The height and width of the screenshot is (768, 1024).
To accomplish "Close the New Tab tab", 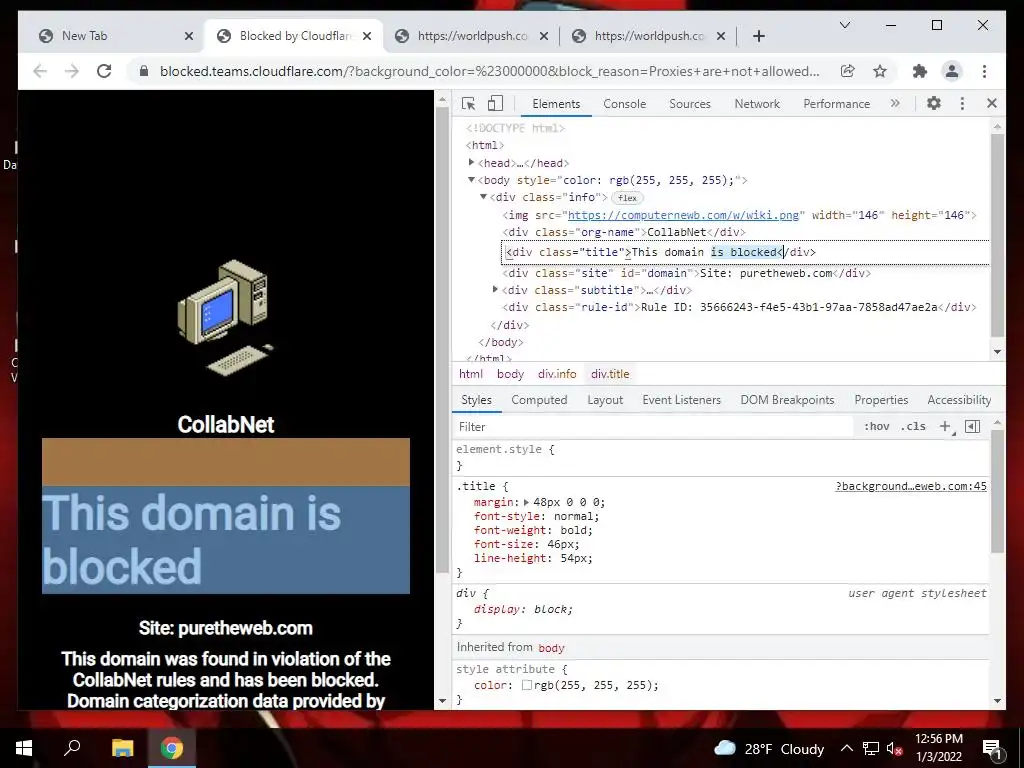I will pos(189,36).
